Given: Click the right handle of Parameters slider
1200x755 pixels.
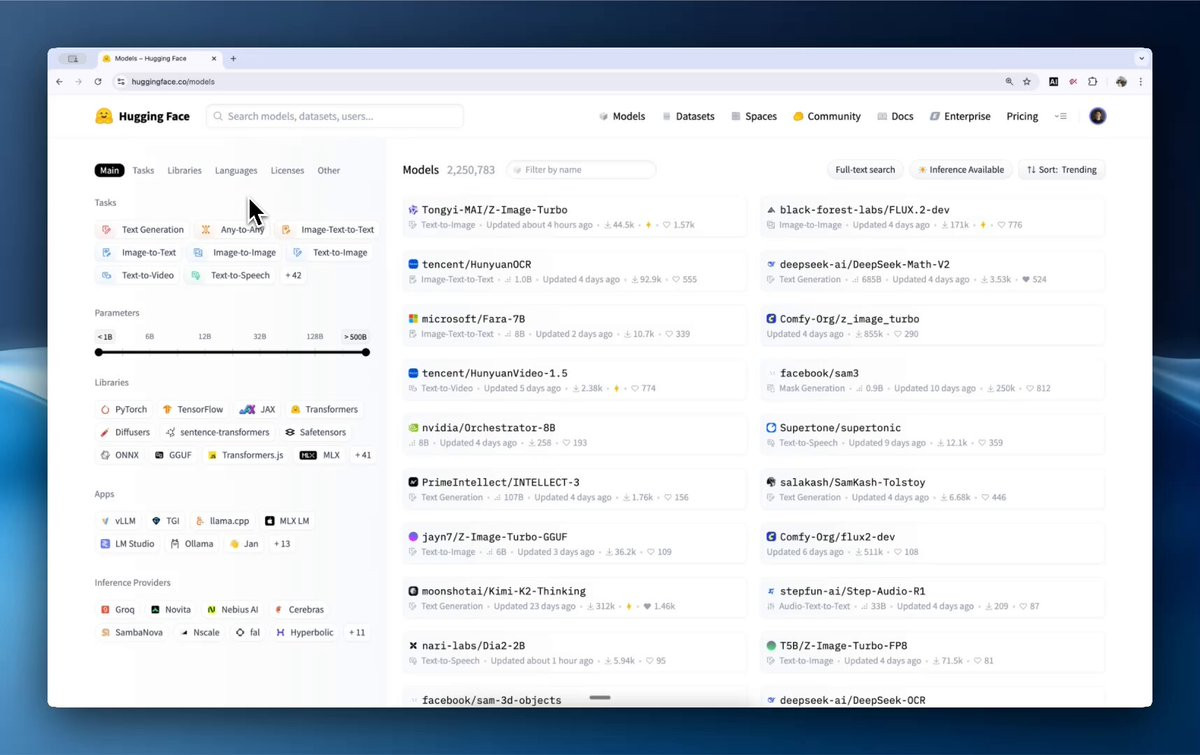Looking at the screenshot, I should [x=366, y=352].
